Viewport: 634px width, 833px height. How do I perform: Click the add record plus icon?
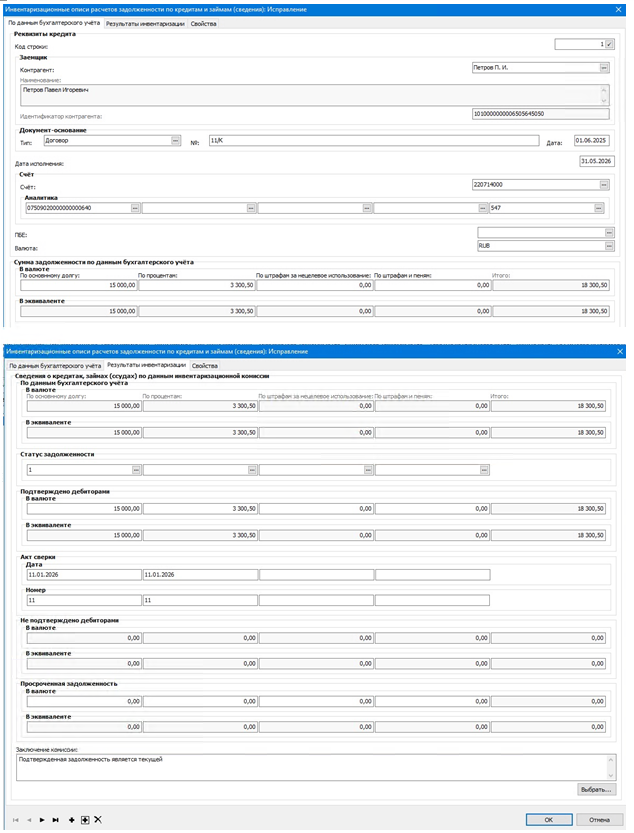pyautogui.click(x=71, y=820)
